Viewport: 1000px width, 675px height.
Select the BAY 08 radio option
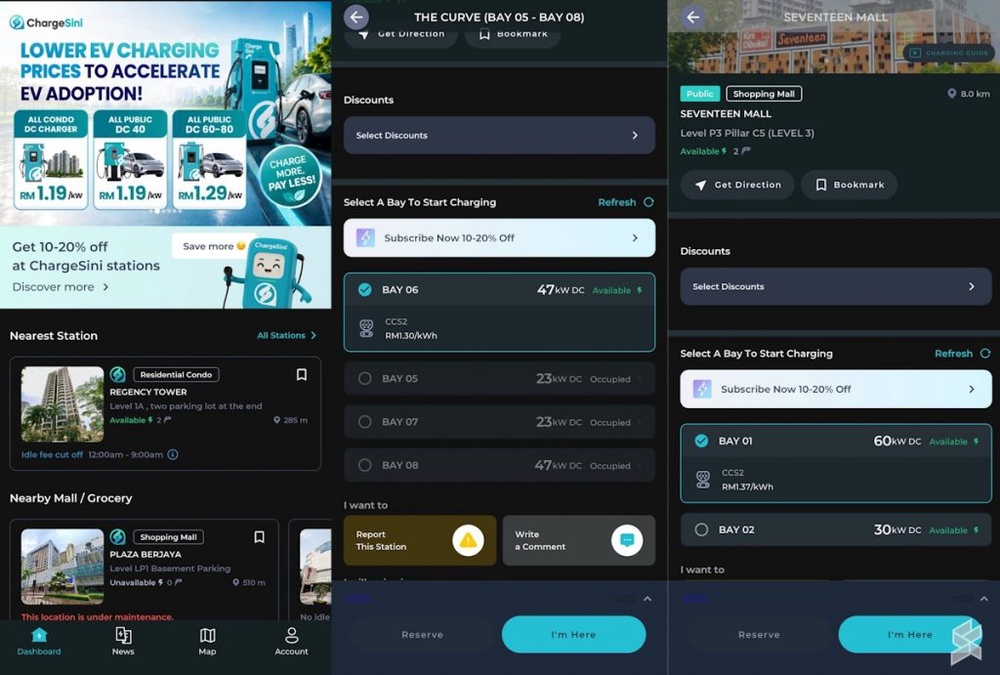pyautogui.click(x=365, y=465)
